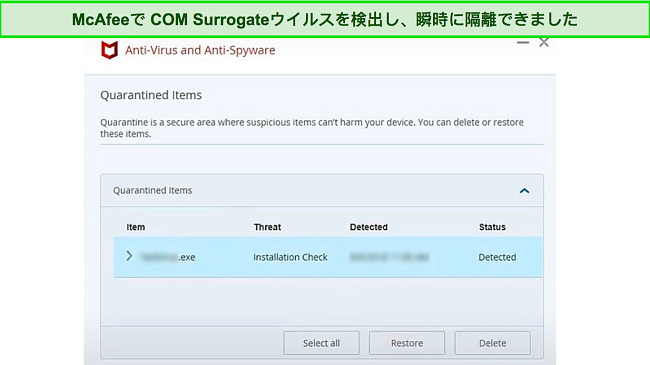Viewport: 650px width, 365px height.
Task: Click the Anti-Virus and Anti-Spyware title
Action: [200, 50]
